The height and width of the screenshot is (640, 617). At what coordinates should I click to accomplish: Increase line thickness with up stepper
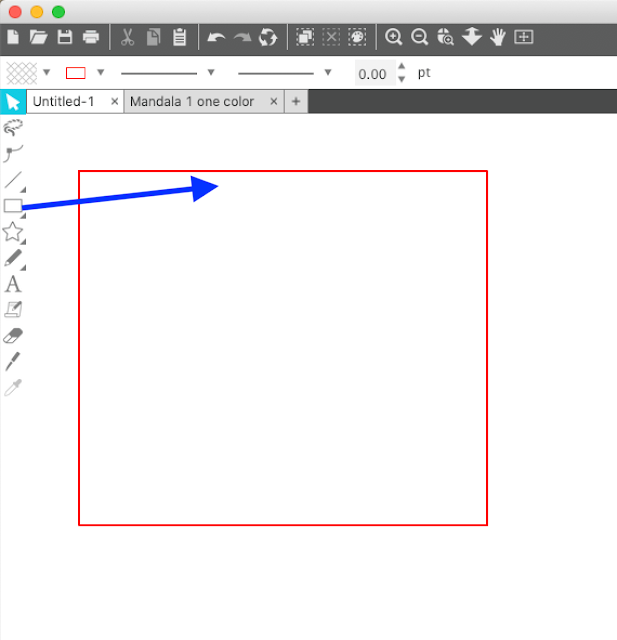[x=402, y=66]
